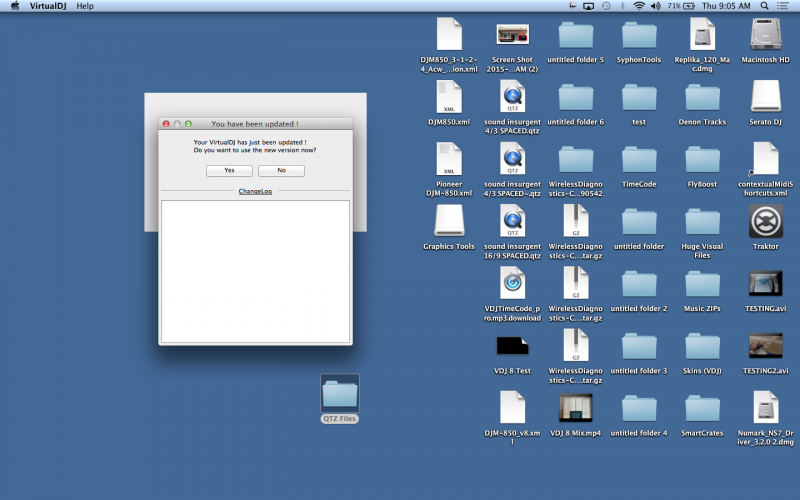
Task: Select sound insurgent 16/9 SPACED.qtz file
Action: tap(512, 221)
